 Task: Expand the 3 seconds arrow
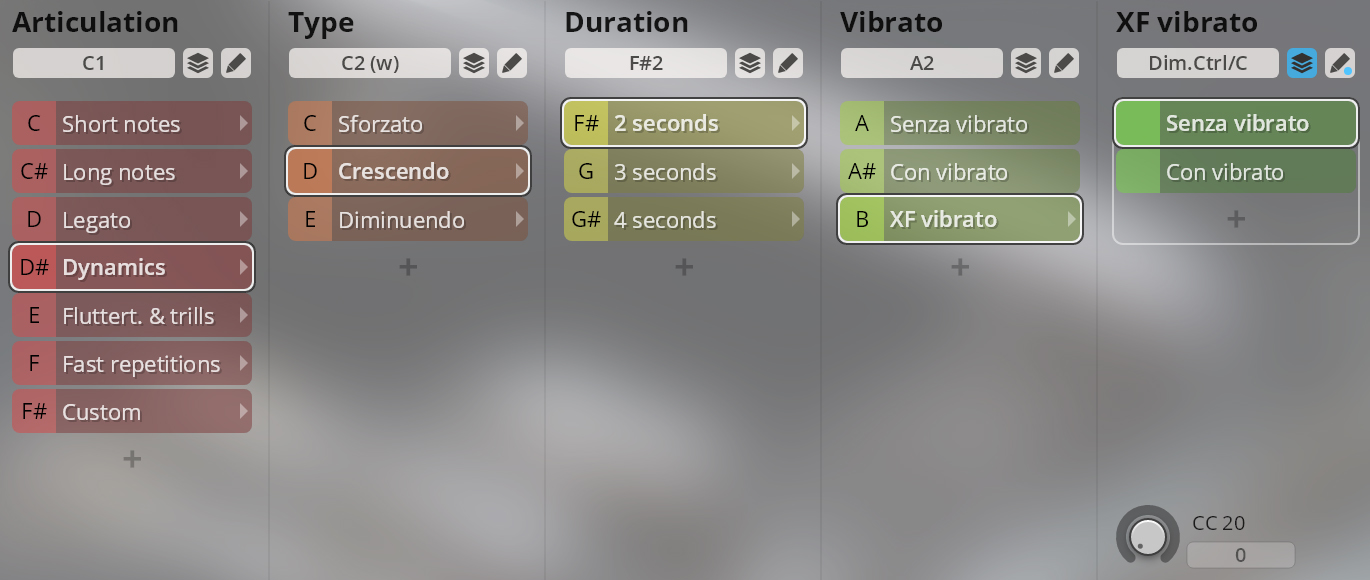click(x=795, y=172)
